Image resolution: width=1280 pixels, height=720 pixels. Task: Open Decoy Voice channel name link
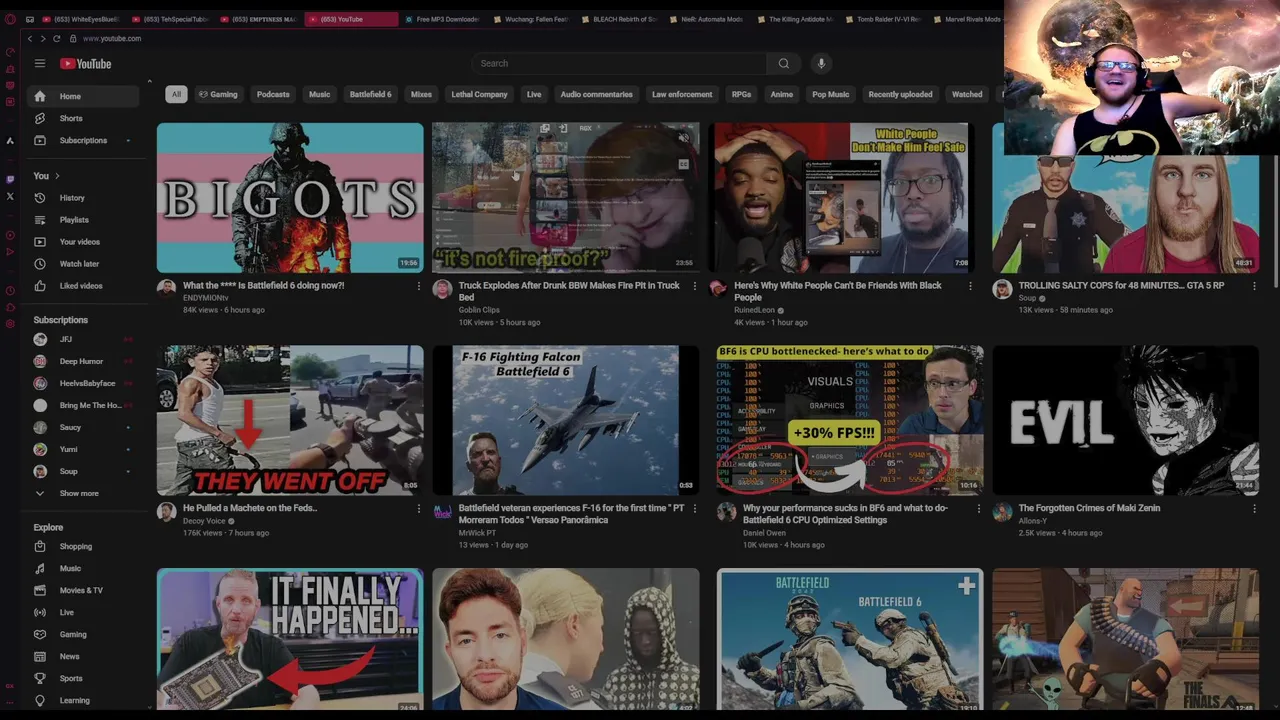(204, 521)
